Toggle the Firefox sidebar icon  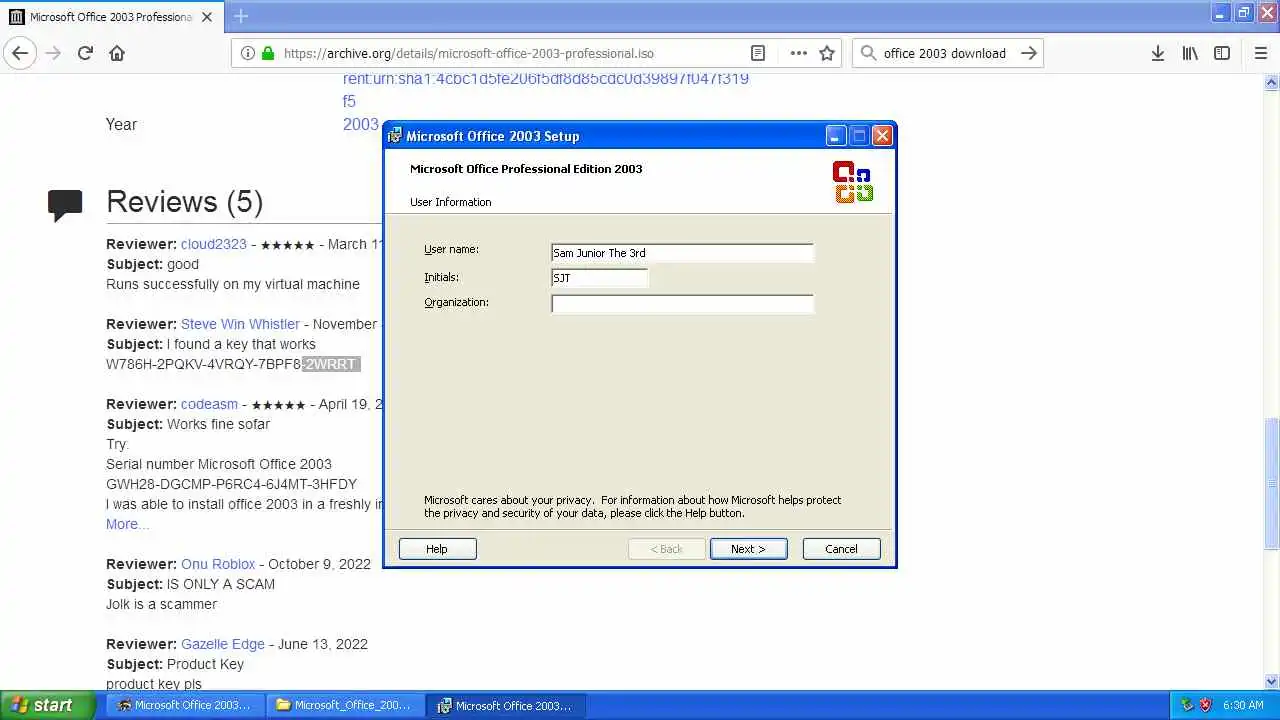(1222, 53)
